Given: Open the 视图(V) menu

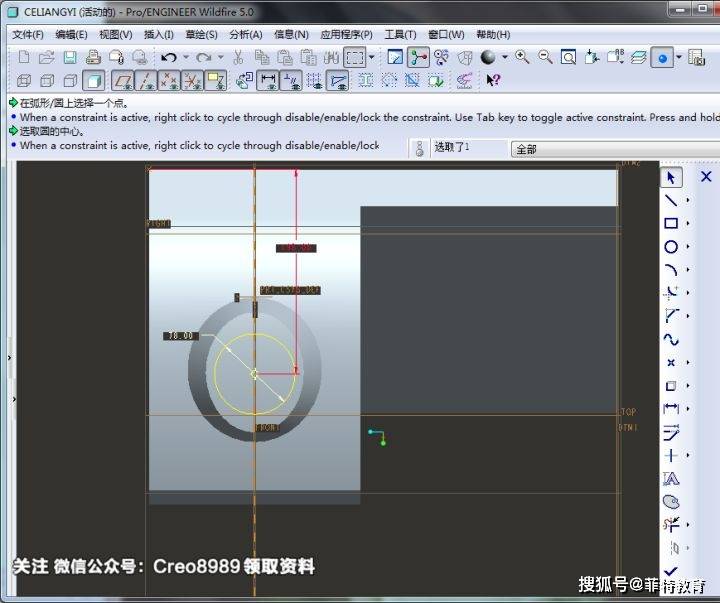Looking at the screenshot, I should pos(116,35).
